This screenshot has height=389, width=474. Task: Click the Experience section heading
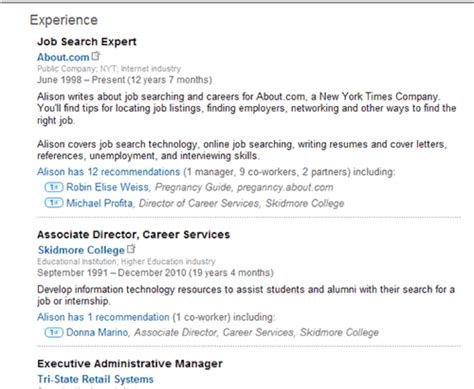point(64,20)
